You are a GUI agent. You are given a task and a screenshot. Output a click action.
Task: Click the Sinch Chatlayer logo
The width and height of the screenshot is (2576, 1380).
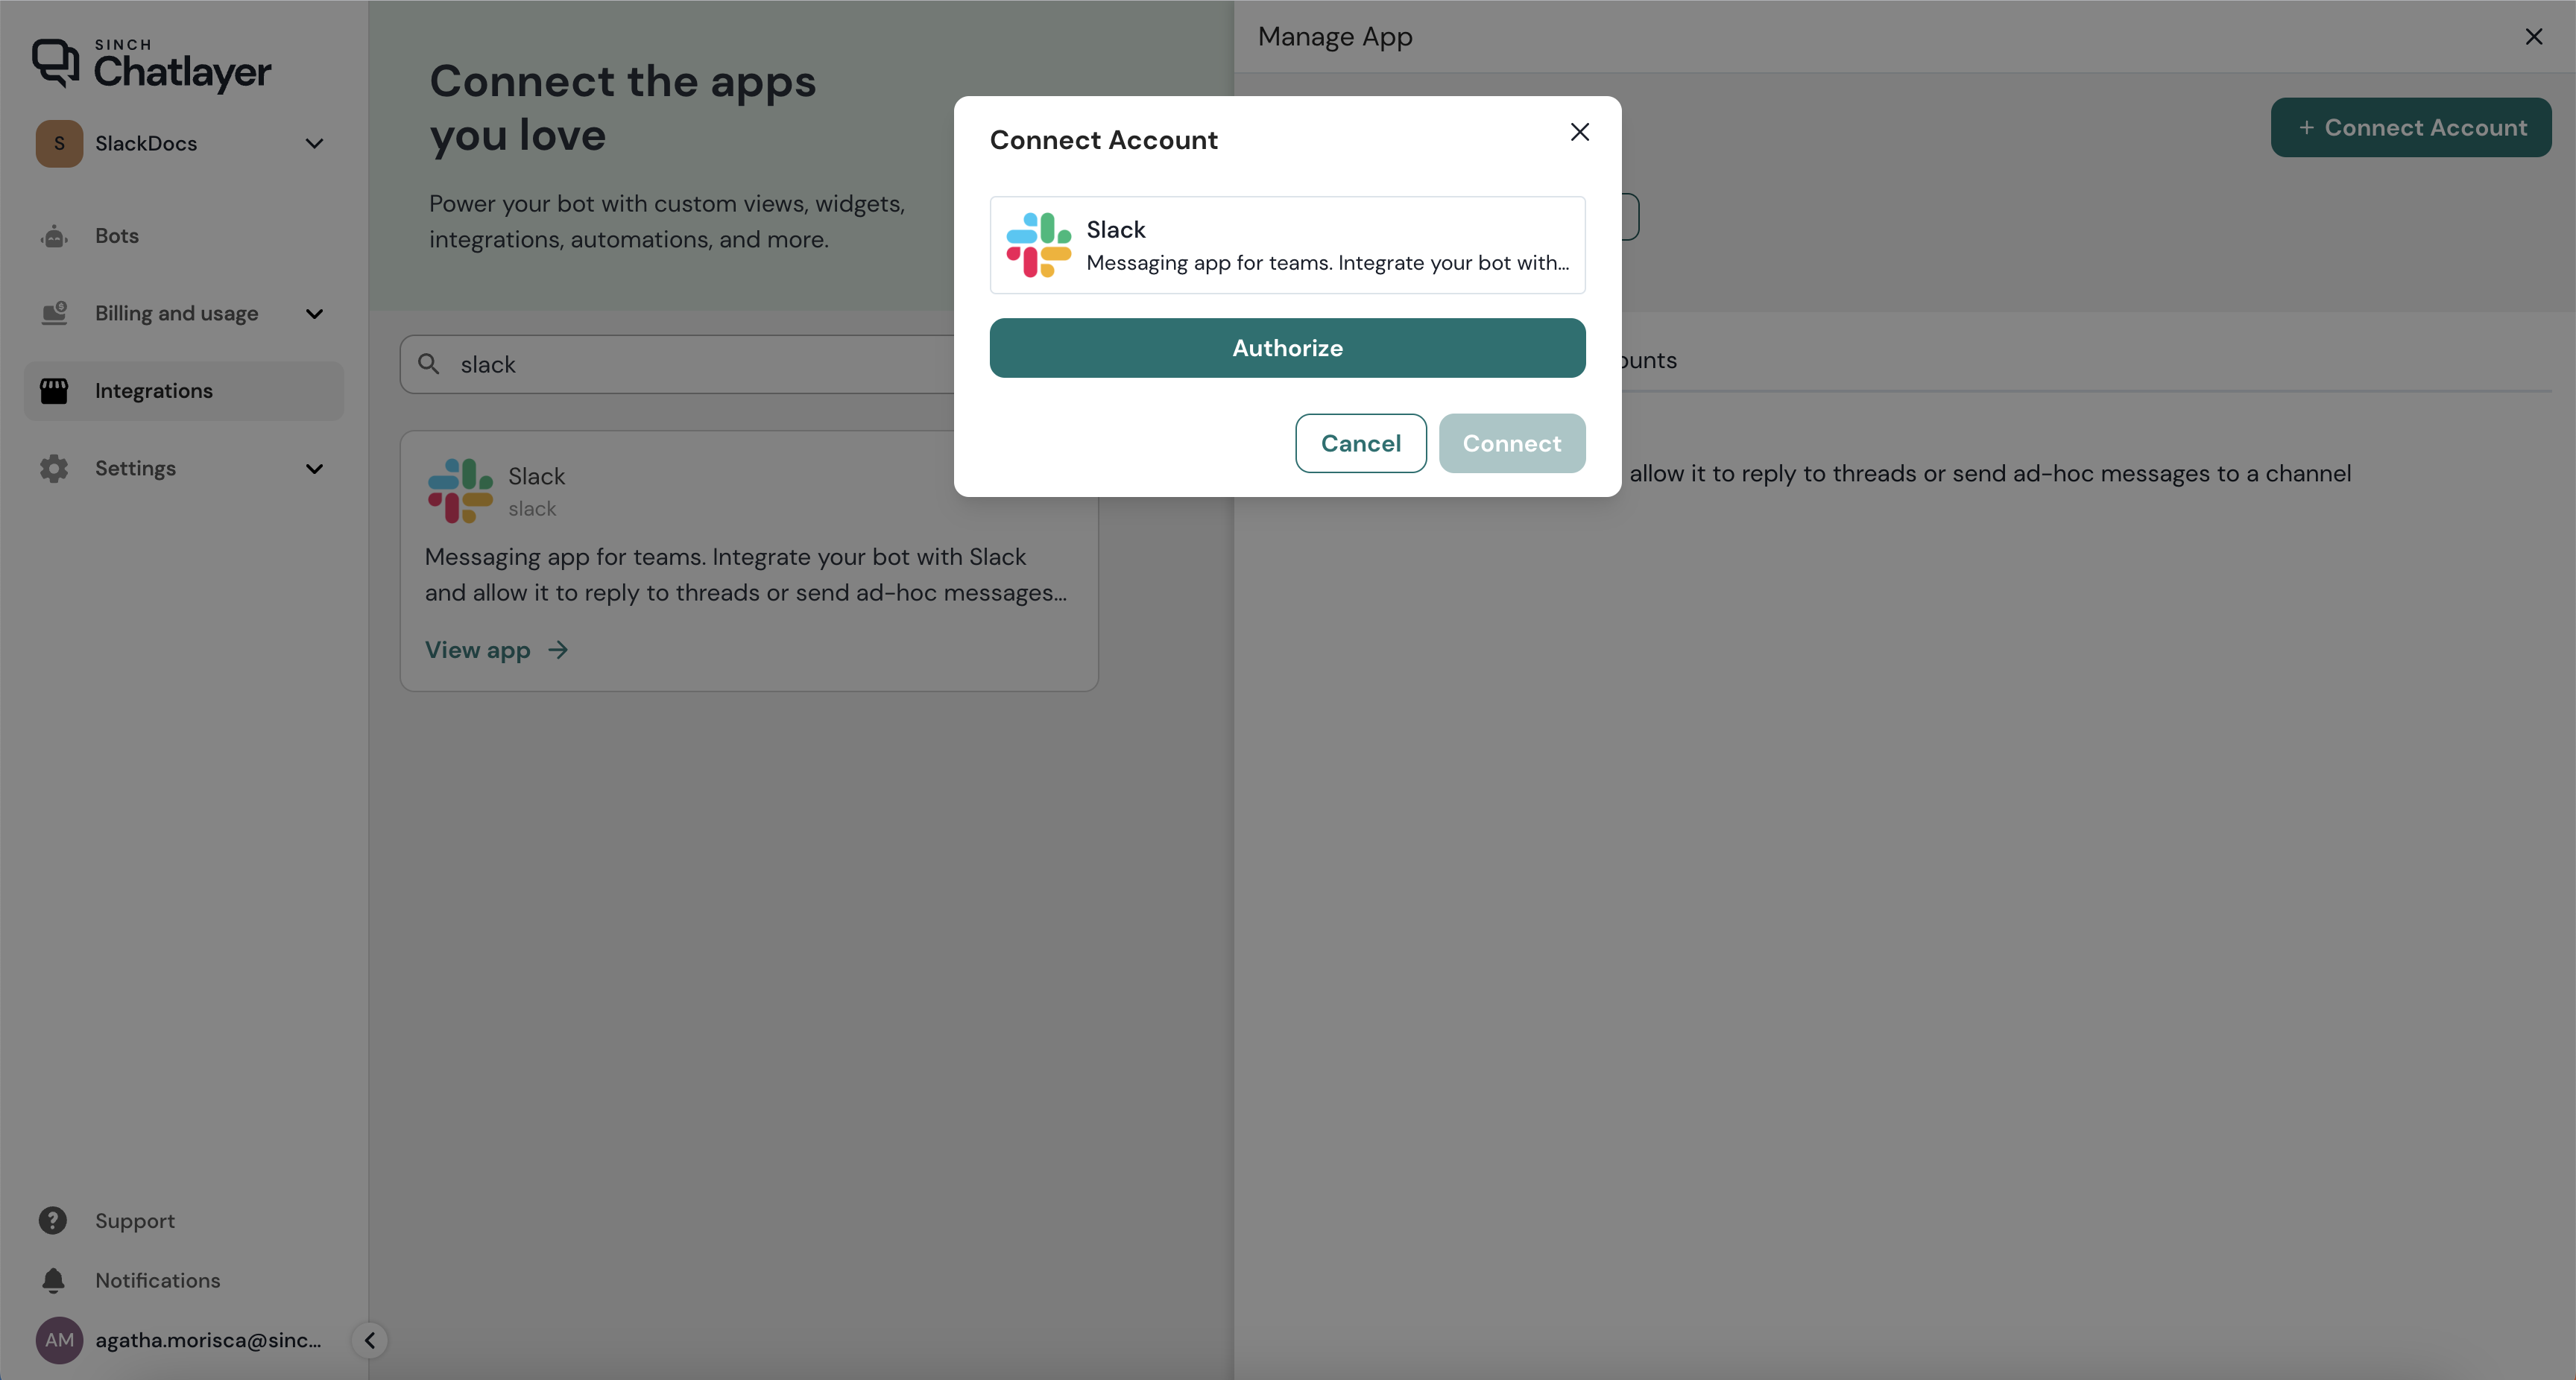[x=151, y=64]
